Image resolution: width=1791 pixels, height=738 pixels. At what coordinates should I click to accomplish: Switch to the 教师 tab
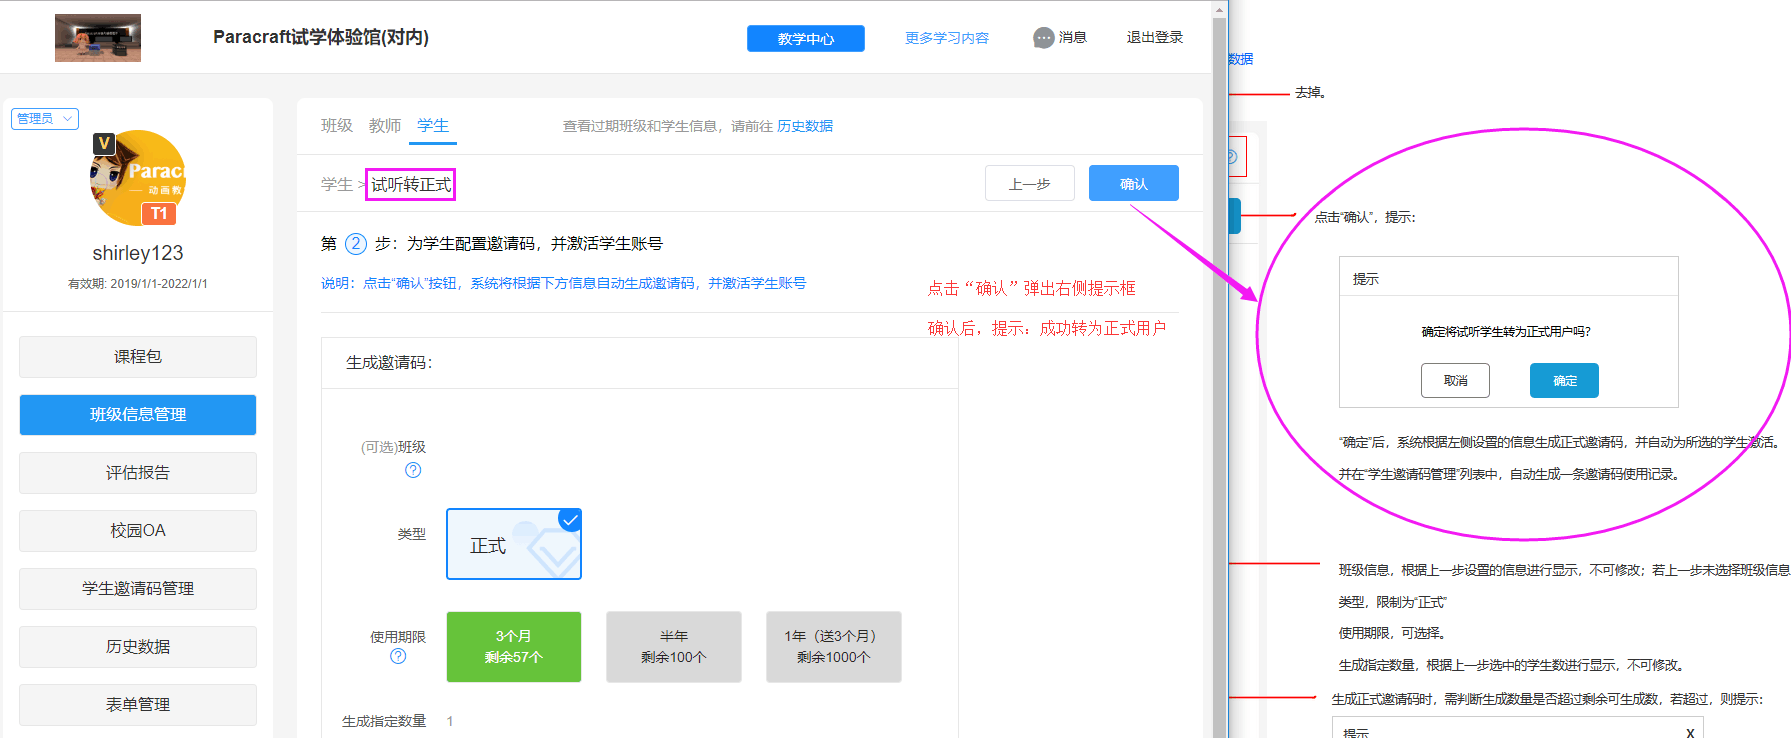click(x=385, y=125)
